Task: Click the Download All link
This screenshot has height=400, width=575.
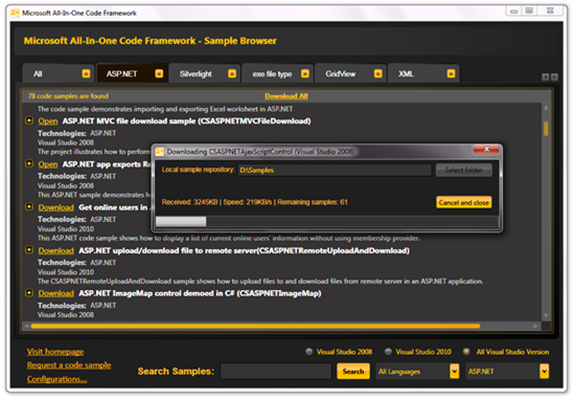Action: pos(286,96)
